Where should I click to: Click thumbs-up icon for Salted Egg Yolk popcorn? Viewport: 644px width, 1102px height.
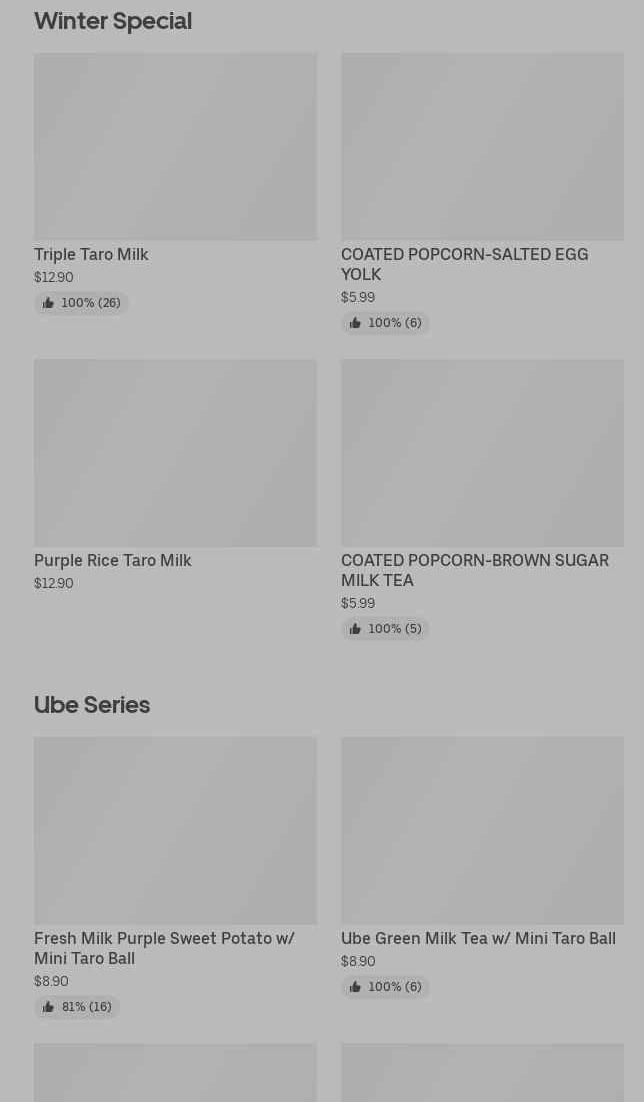(x=355, y=323)
